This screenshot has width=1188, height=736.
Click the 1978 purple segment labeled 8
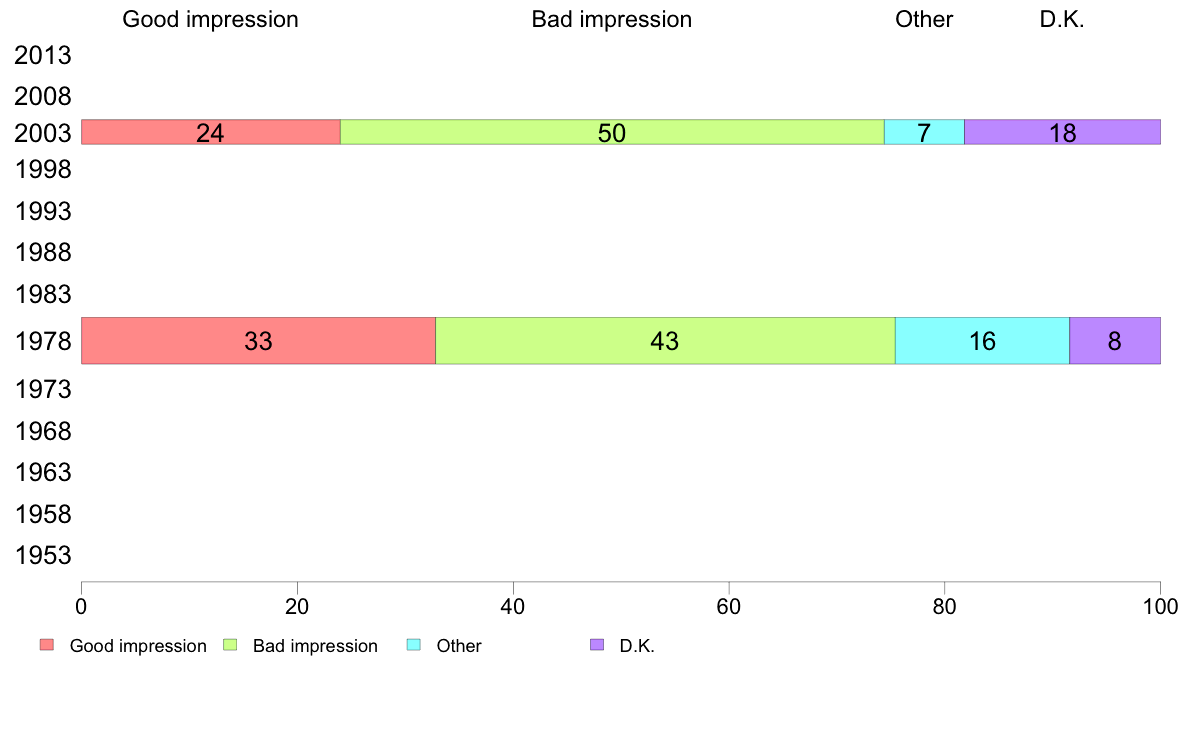(x=1115, y=340)
